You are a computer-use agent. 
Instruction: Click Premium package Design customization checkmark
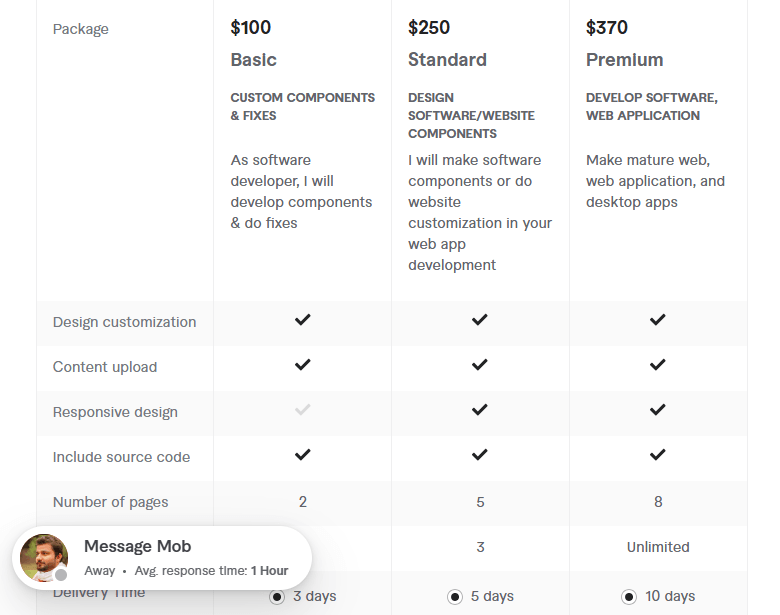[x=657, y=320]
